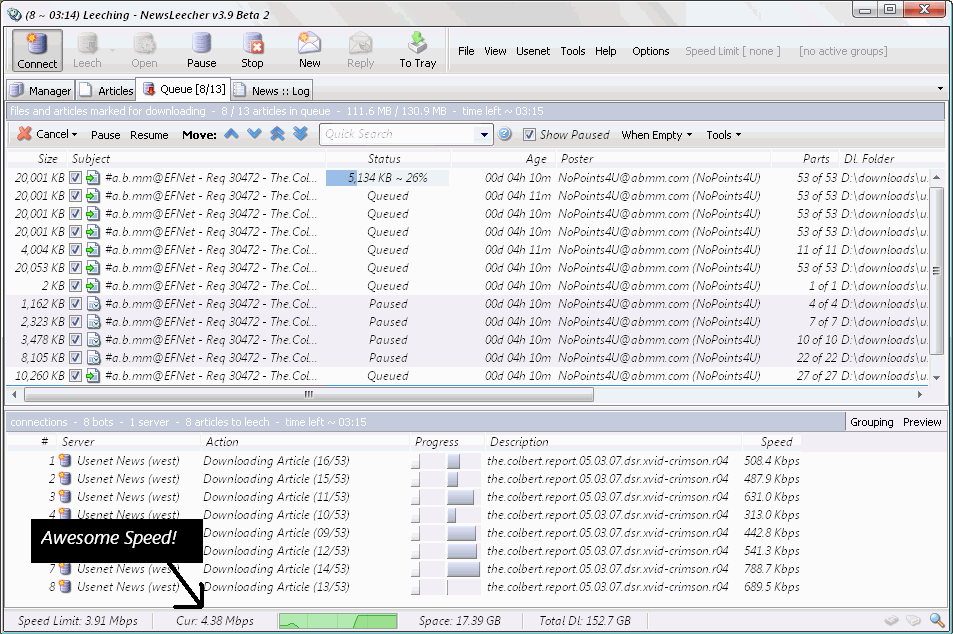Toggle the Show Paused checkbox
Screen dimensions: 953x634
coord(529,135)
